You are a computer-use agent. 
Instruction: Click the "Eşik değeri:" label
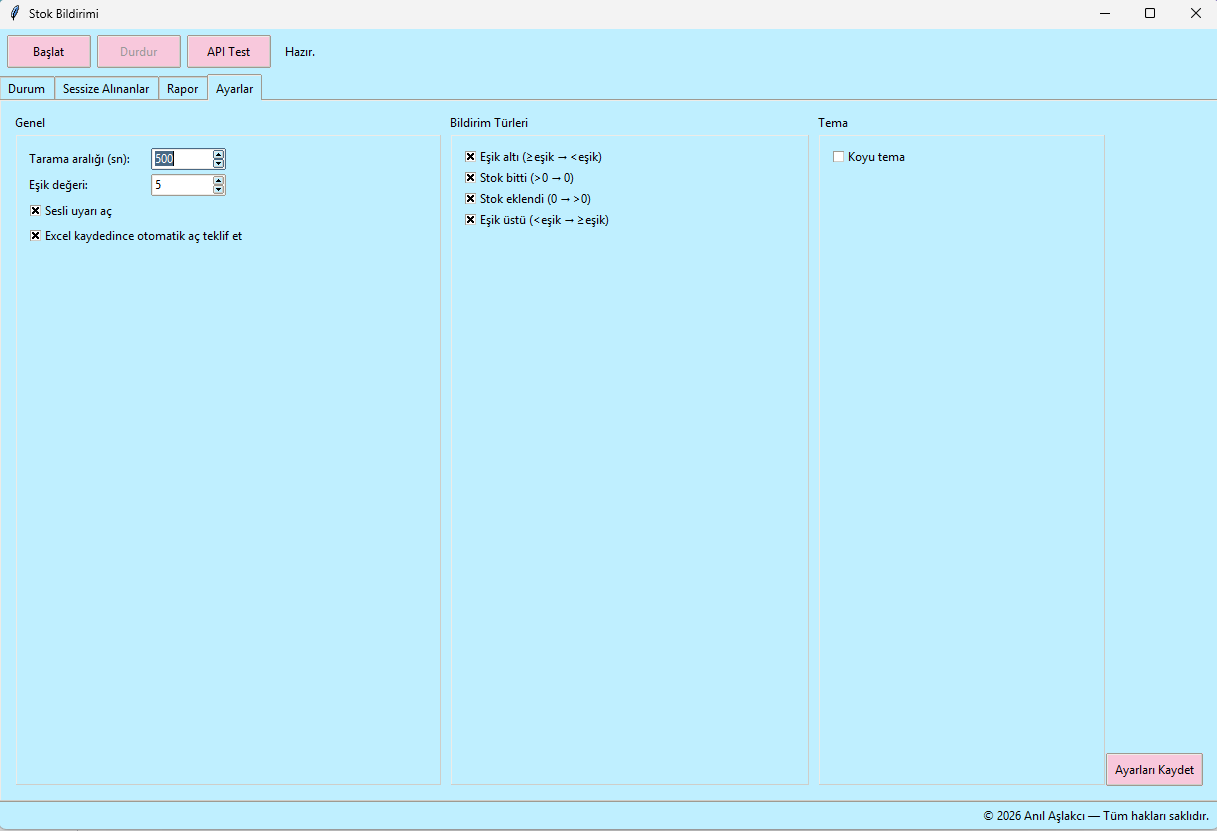[x=59, y=185]
